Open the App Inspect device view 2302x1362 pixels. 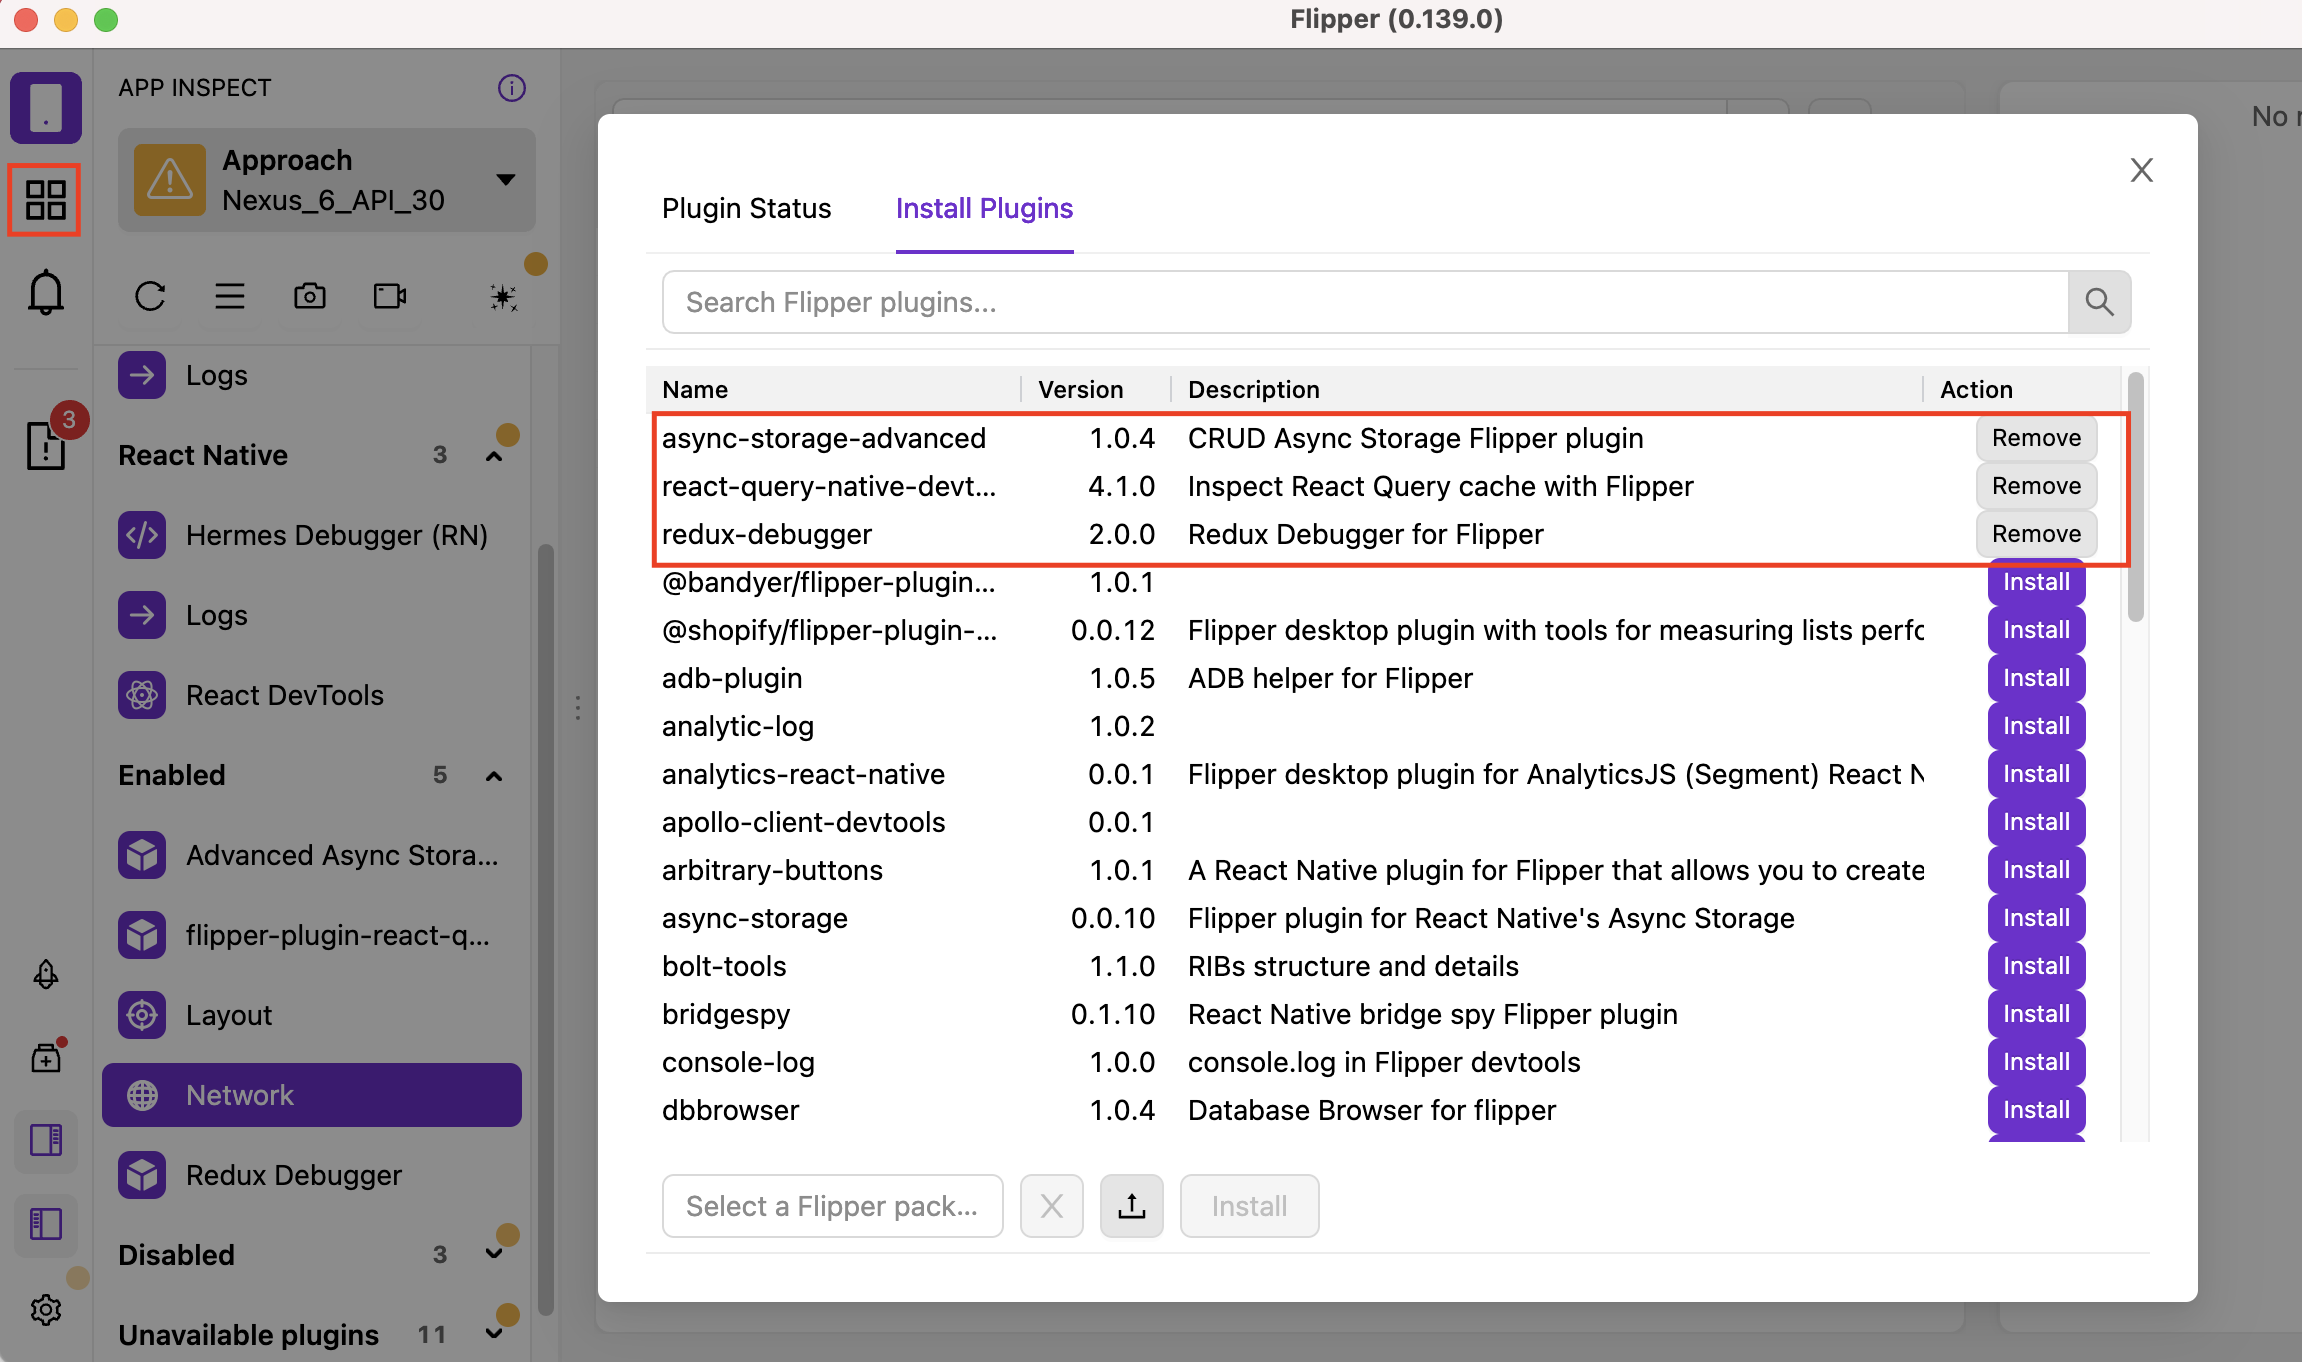(45, 107)
